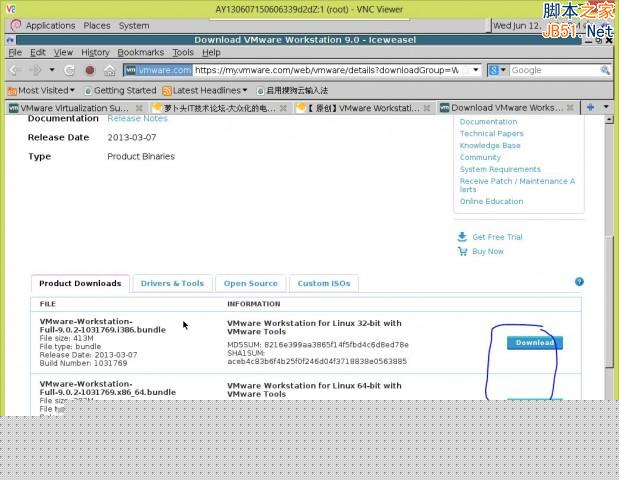This screenshot has width=619, height=480.
Task: Expand the Most Visited bookmarks folder
Action: pyautogui.click(x=41, y=90)
